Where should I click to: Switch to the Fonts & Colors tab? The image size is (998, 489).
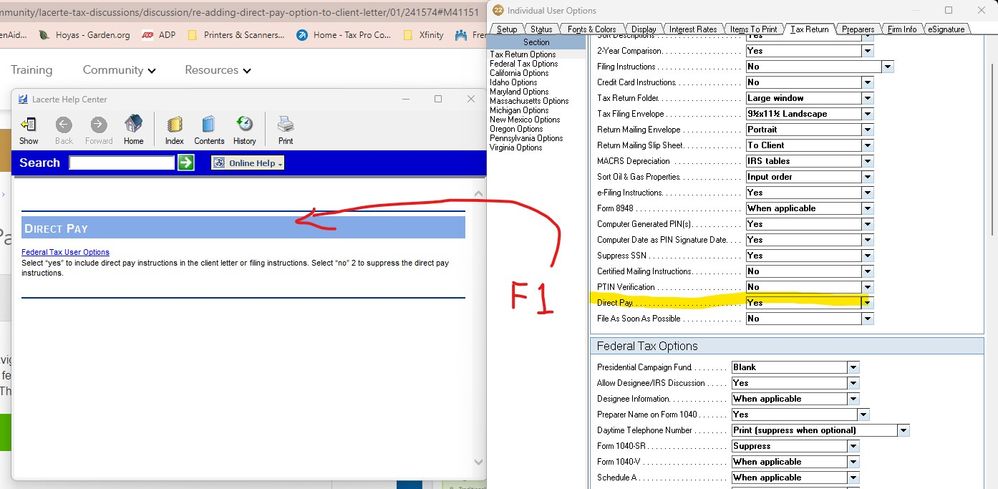[592, 30]
